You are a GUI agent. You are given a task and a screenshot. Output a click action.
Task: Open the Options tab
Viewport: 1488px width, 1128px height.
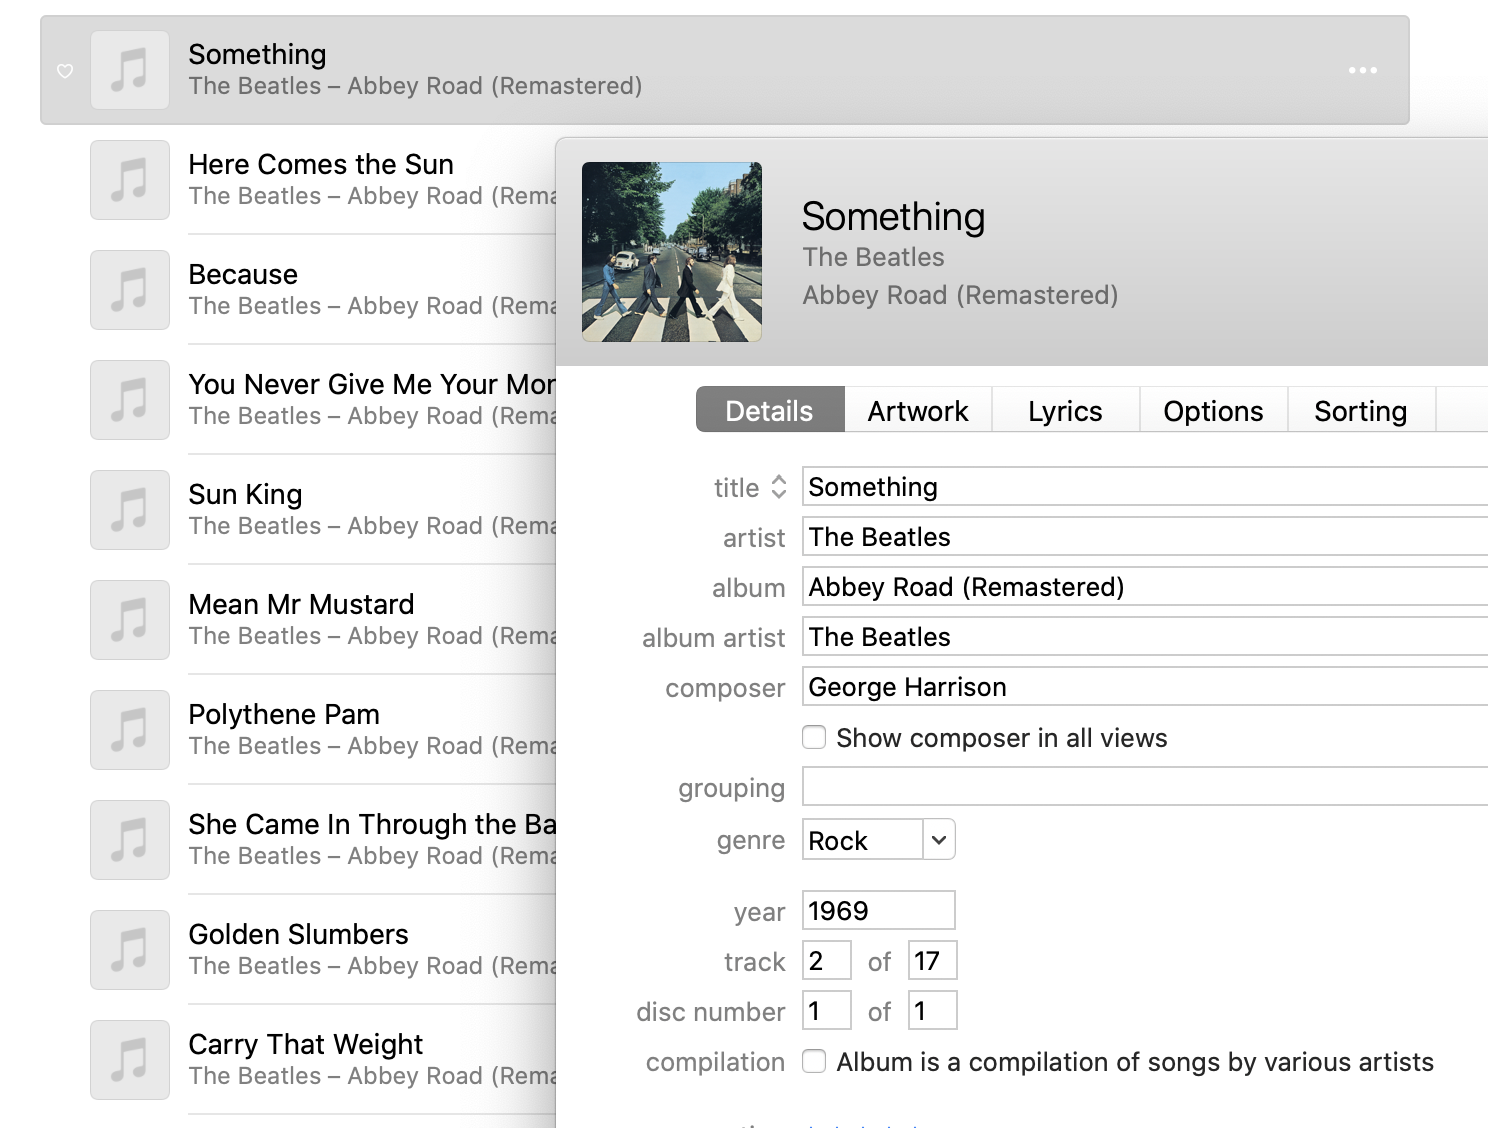coord(1213,410)
